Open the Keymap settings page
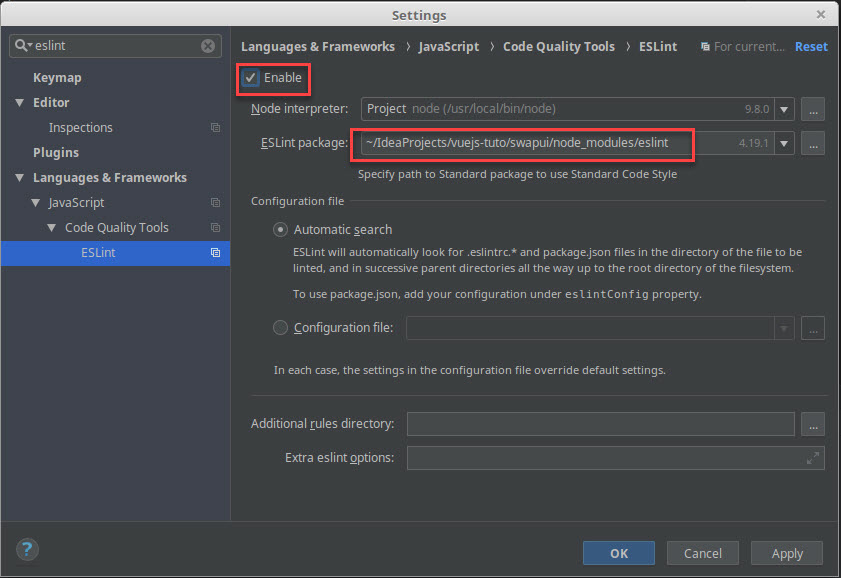This screenshot has height=578, width=841. pyautogui.click(x=57, y=78)
